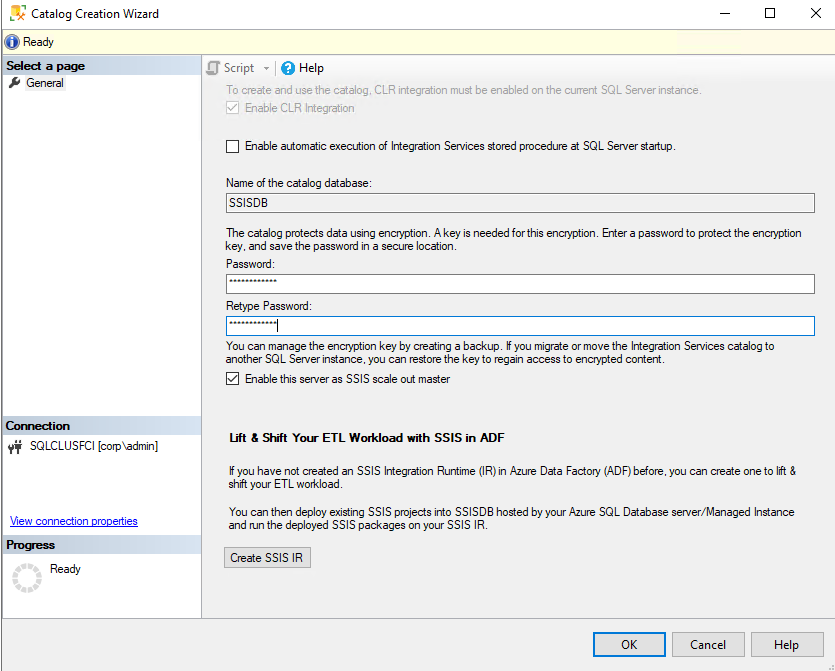Click the Script toolbar icon
Image resolution: width=835 pixels, height=671 pixels.
[214, 67]
